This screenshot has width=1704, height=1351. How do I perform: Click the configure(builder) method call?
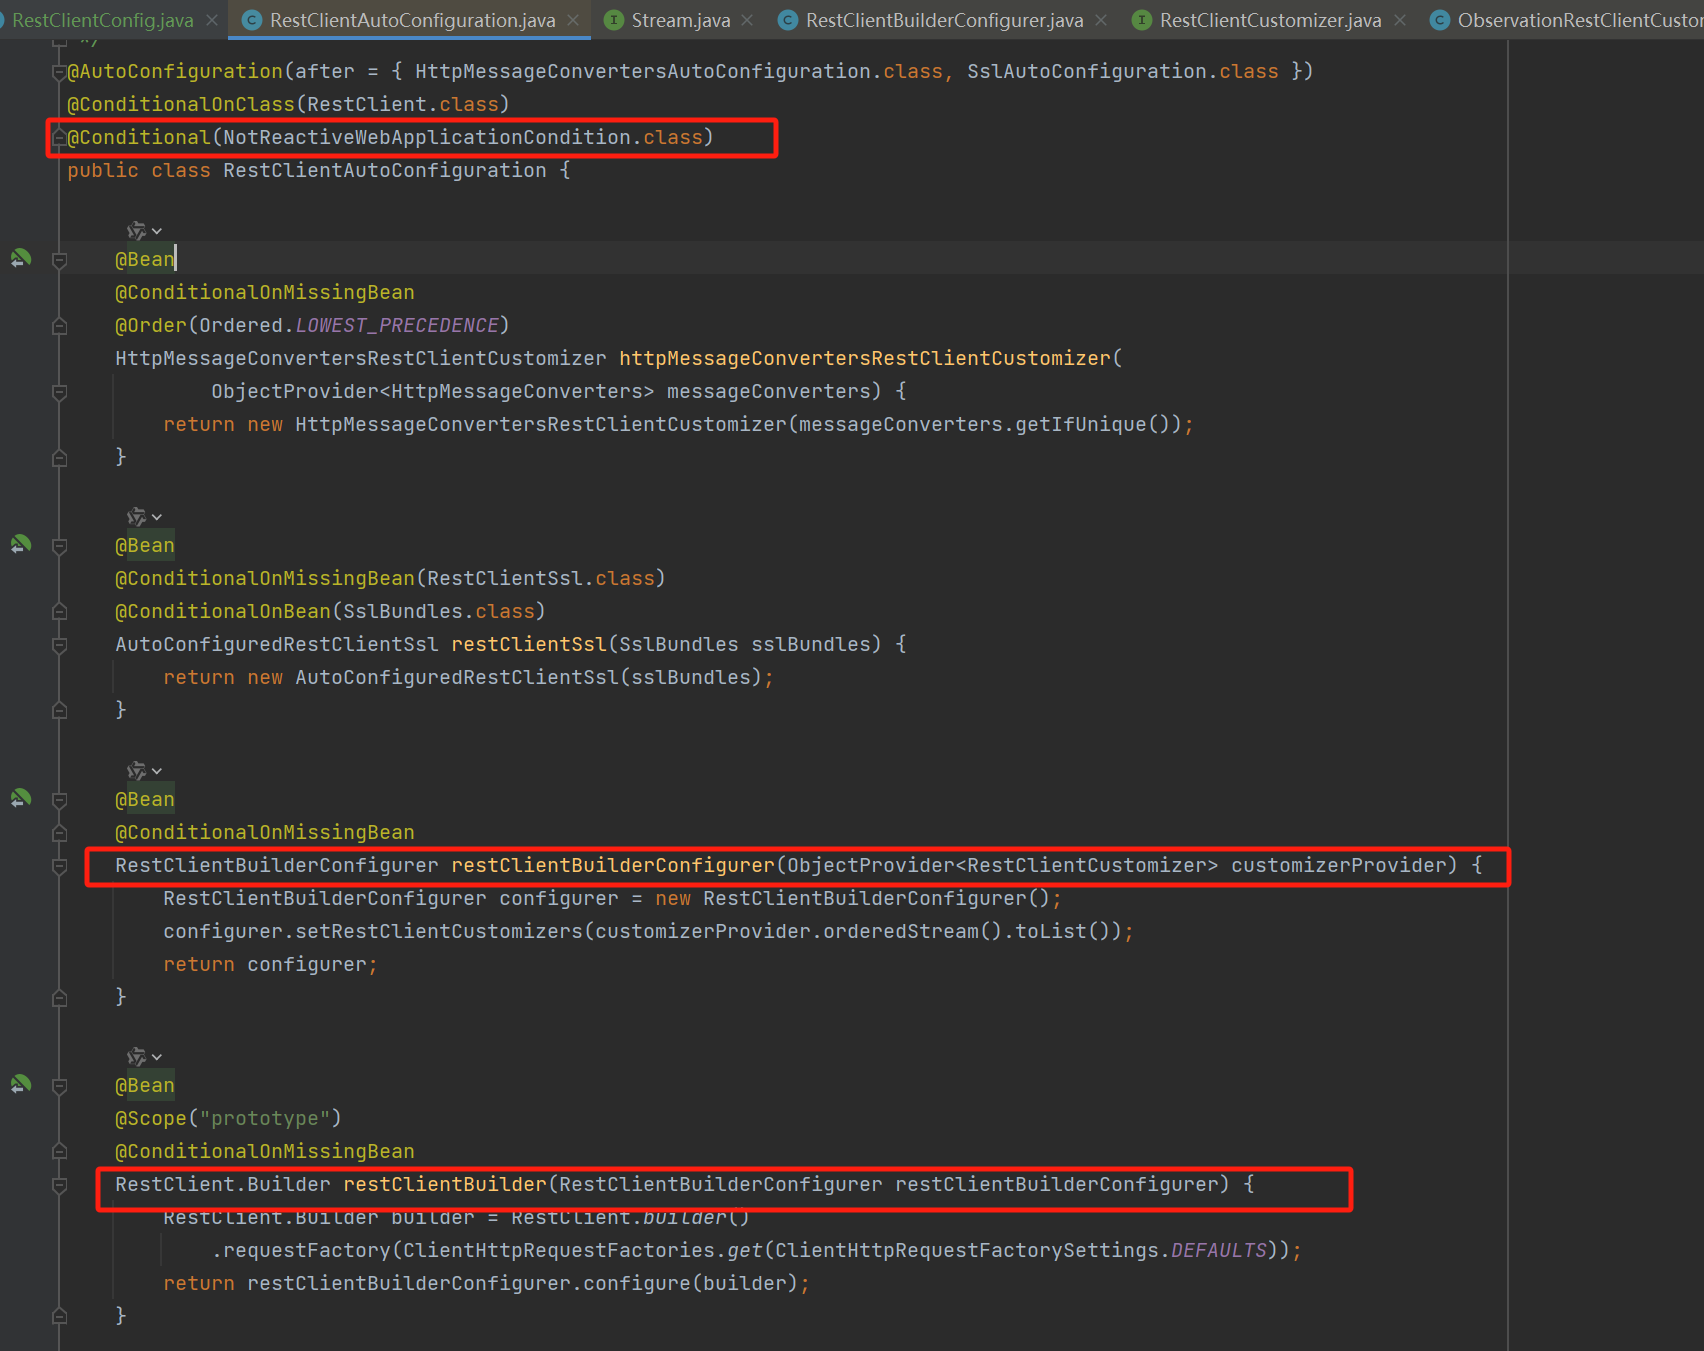690,1283
